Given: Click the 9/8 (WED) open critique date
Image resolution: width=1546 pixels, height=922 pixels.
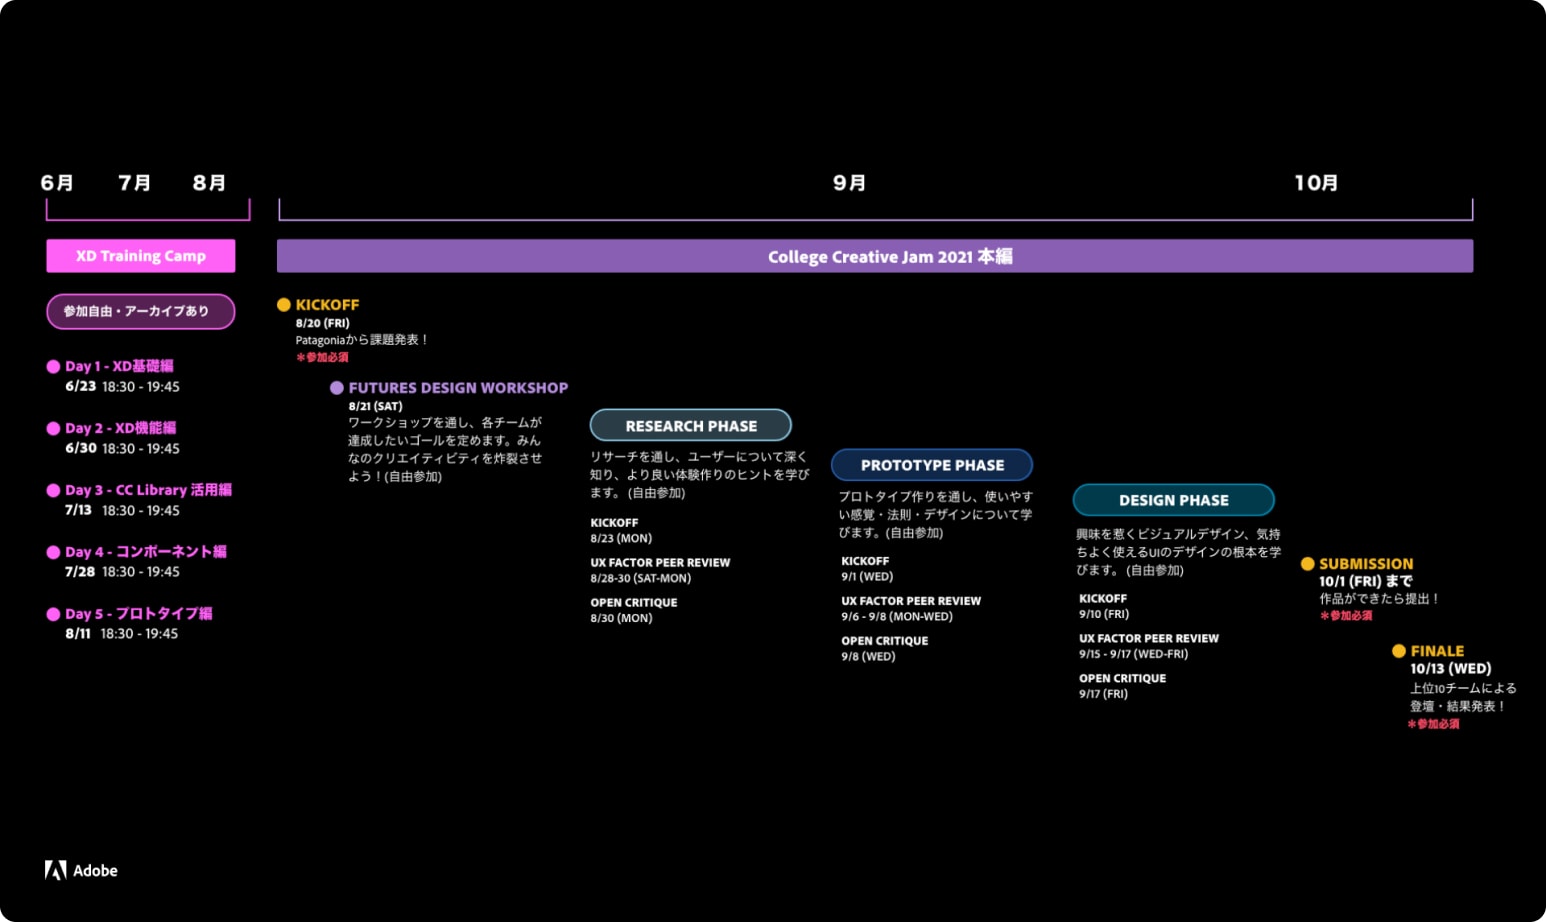Looking at the screenshot, I should coord(868,656).
